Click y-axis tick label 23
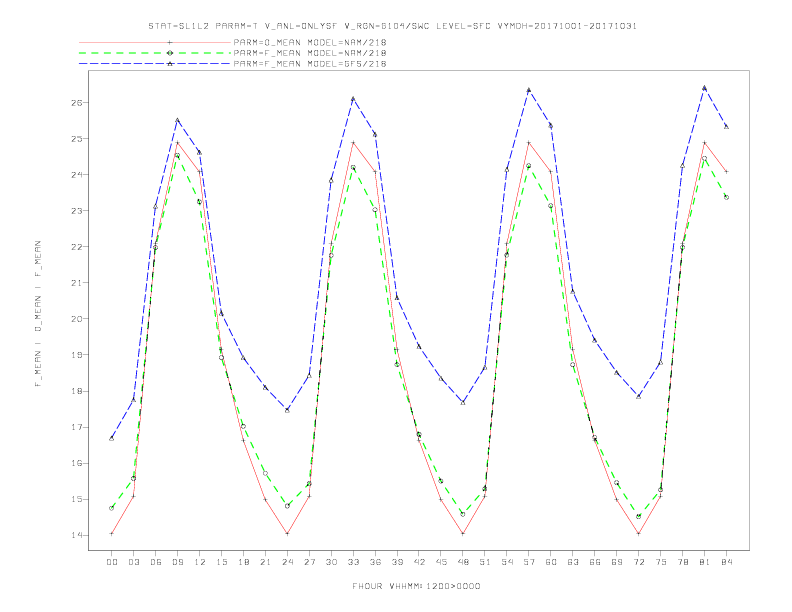 (x=76, y=211)
